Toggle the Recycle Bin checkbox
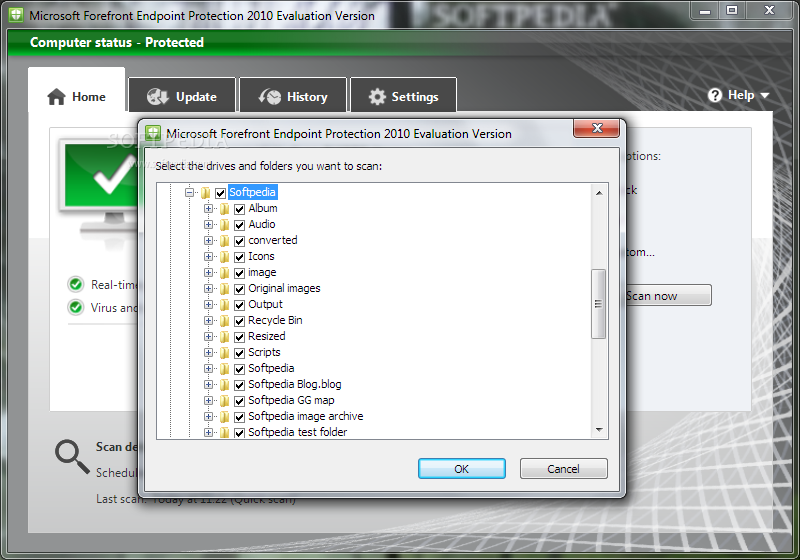 tap(239, 321)
